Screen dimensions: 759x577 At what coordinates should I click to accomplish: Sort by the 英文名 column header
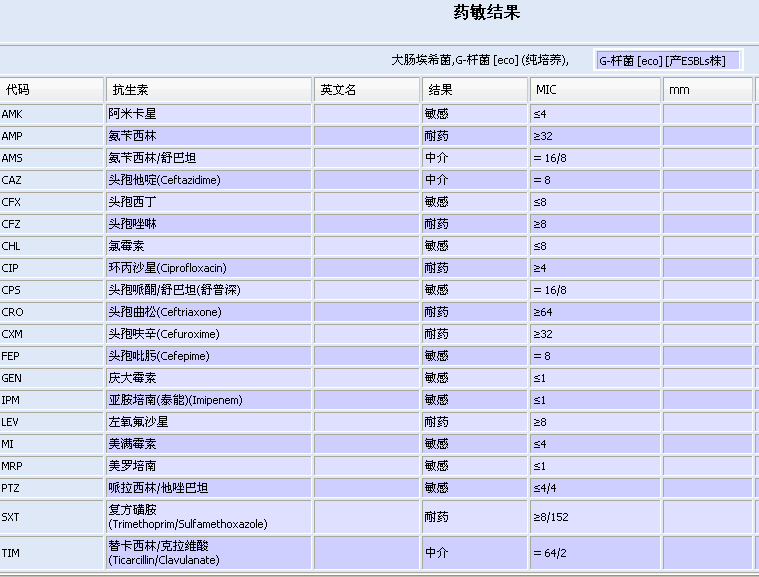click(x=366, y=90)
